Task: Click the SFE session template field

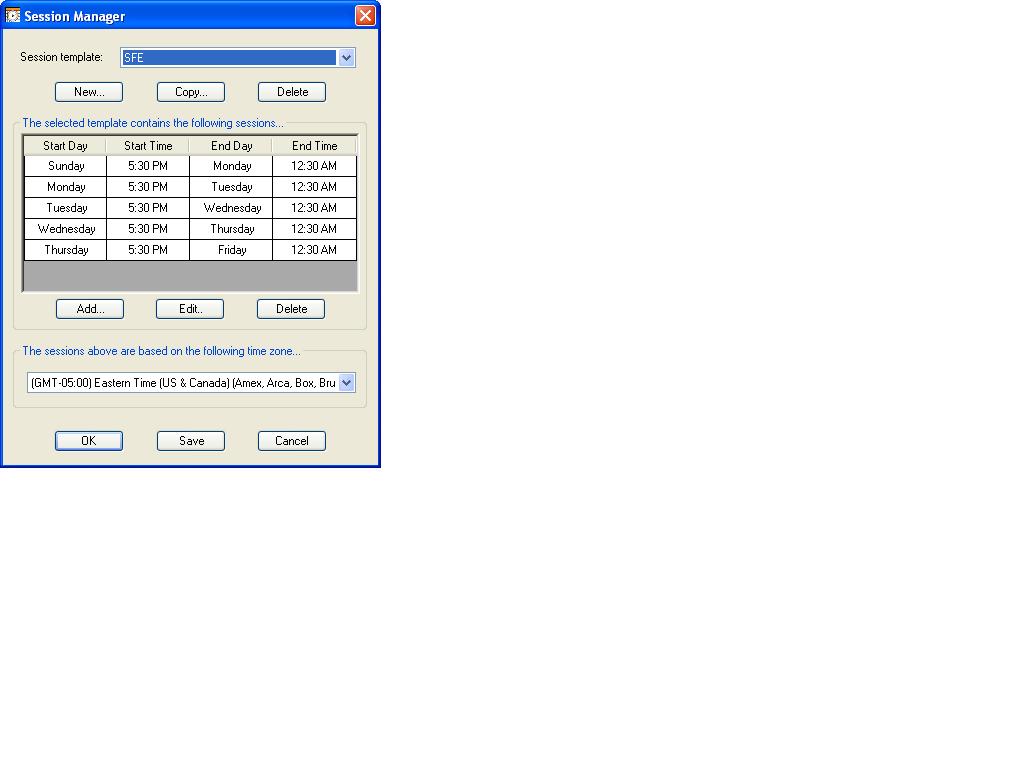Action: click(x=229, y=57)
